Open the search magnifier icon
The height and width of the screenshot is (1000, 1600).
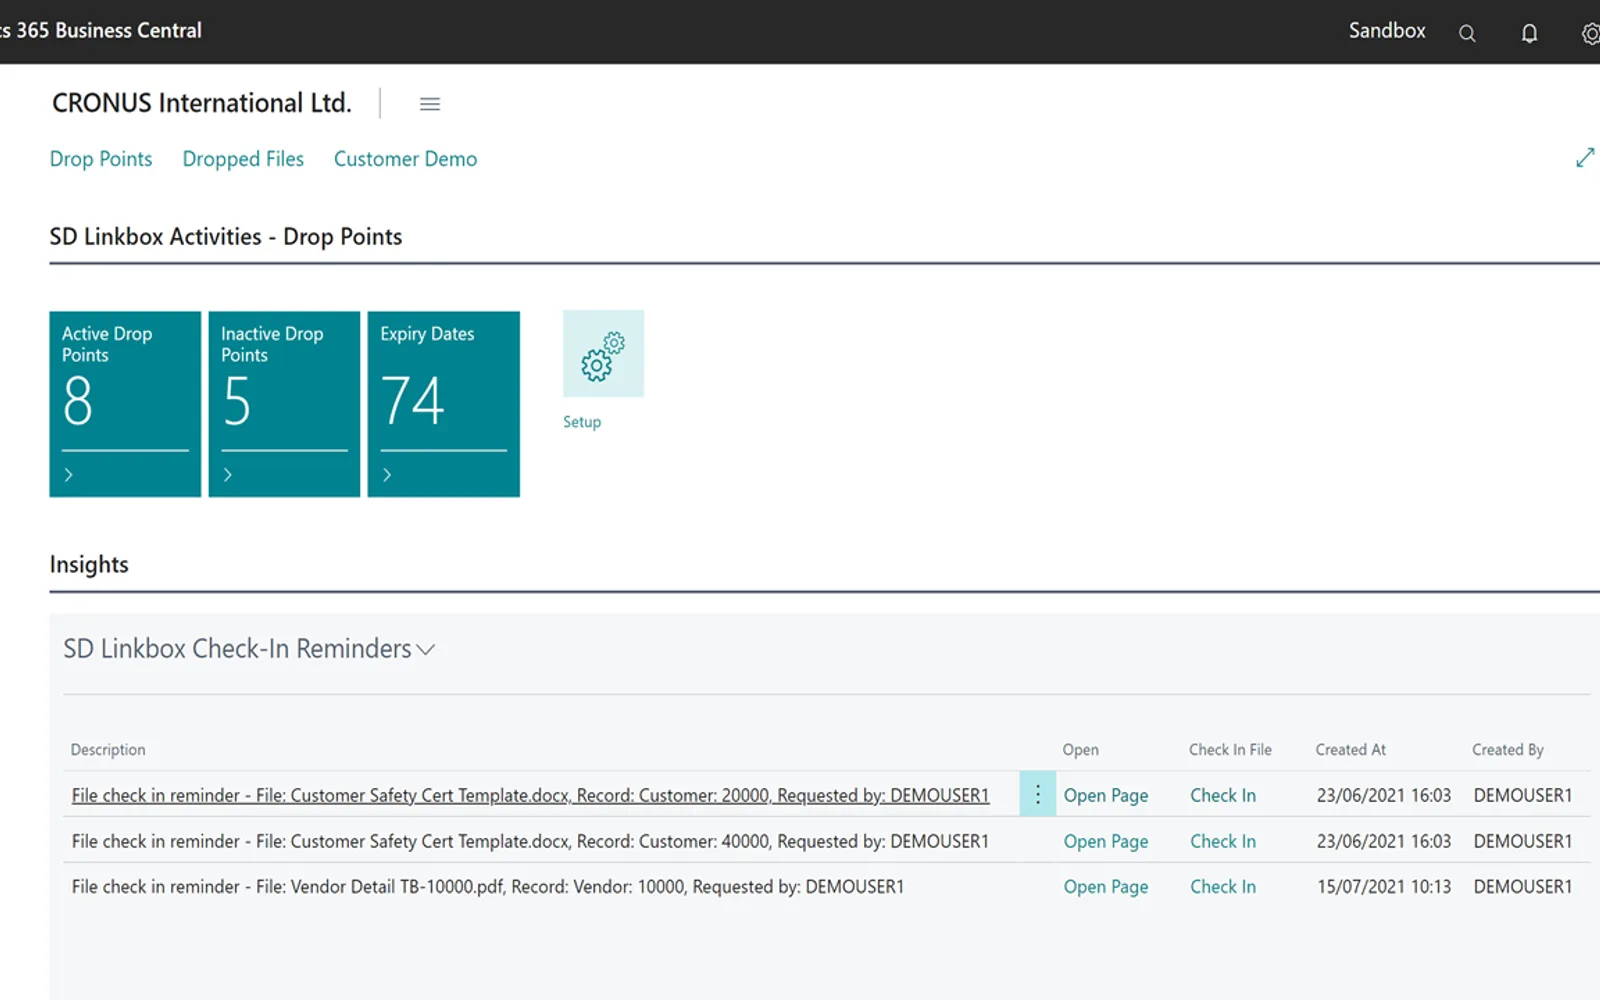tap(1467, 33)
